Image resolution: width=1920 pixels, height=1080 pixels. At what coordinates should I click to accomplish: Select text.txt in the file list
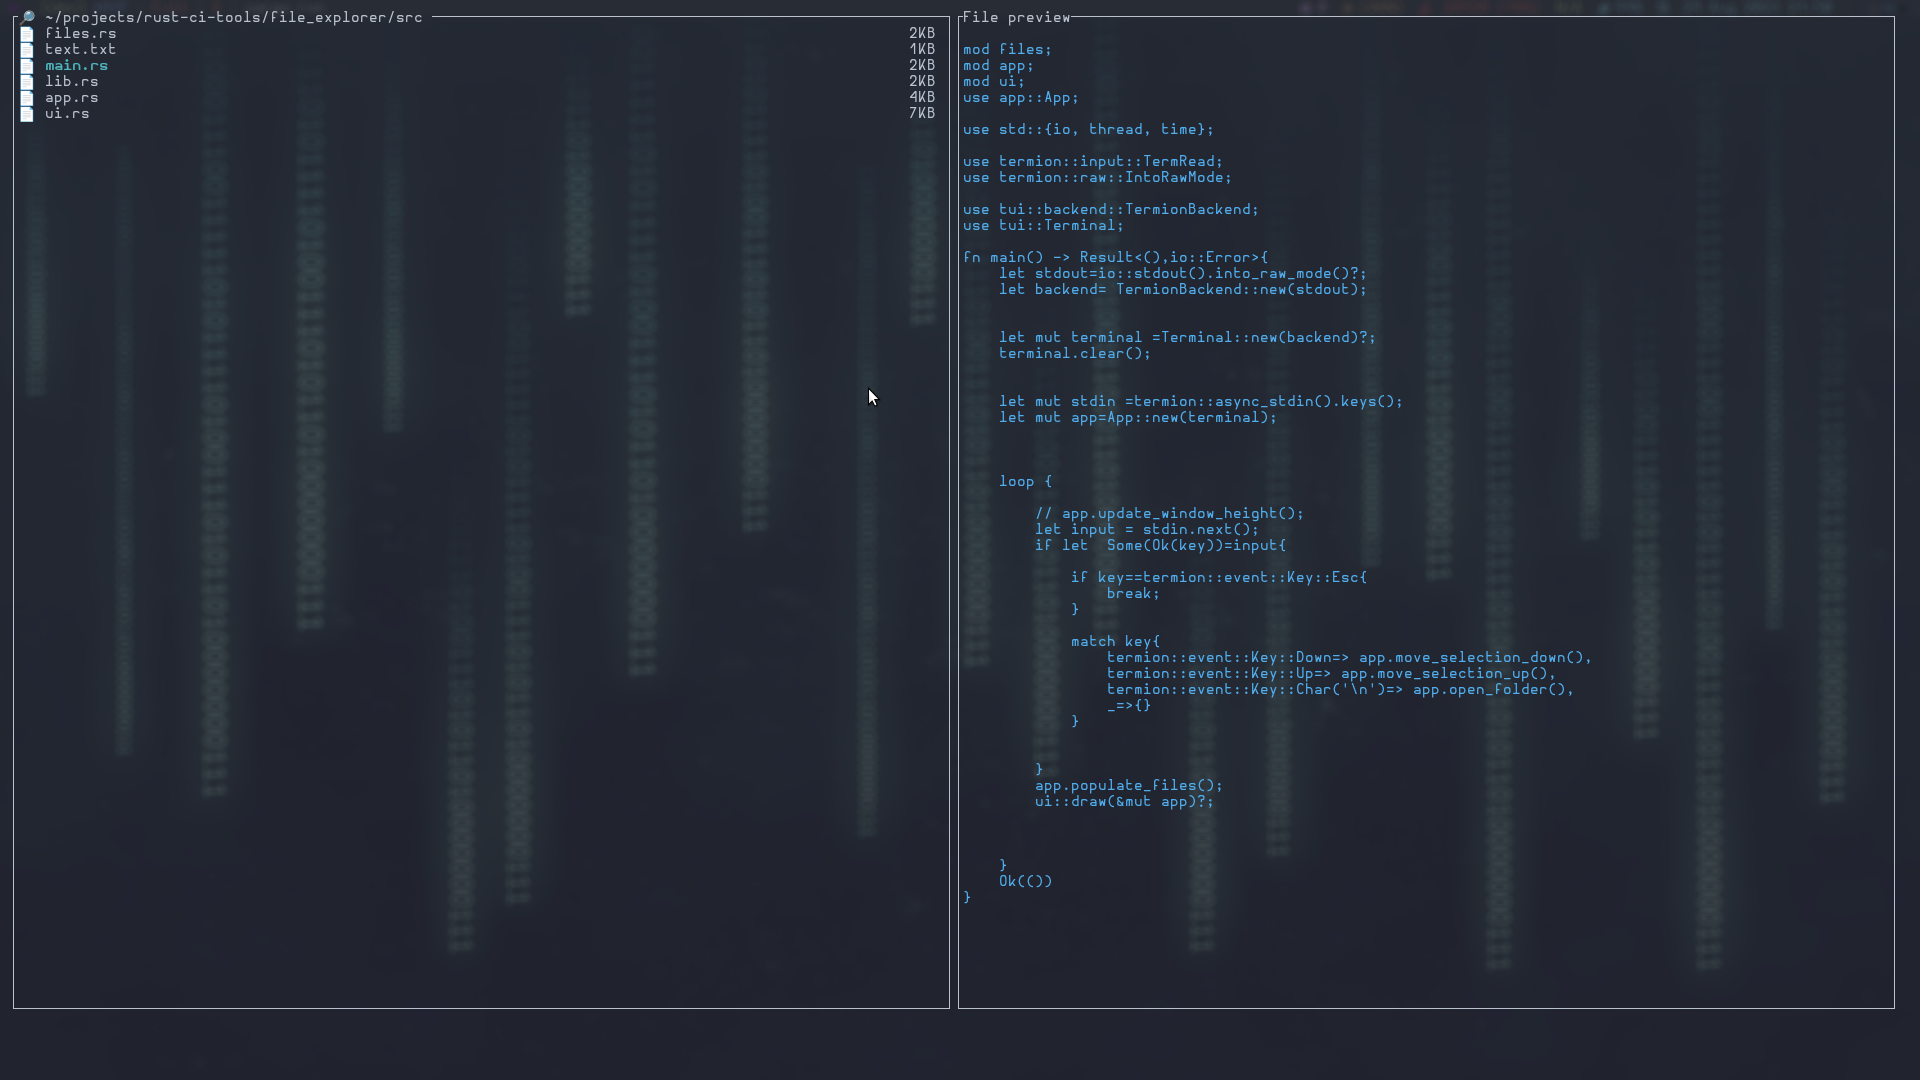(80, 49)
